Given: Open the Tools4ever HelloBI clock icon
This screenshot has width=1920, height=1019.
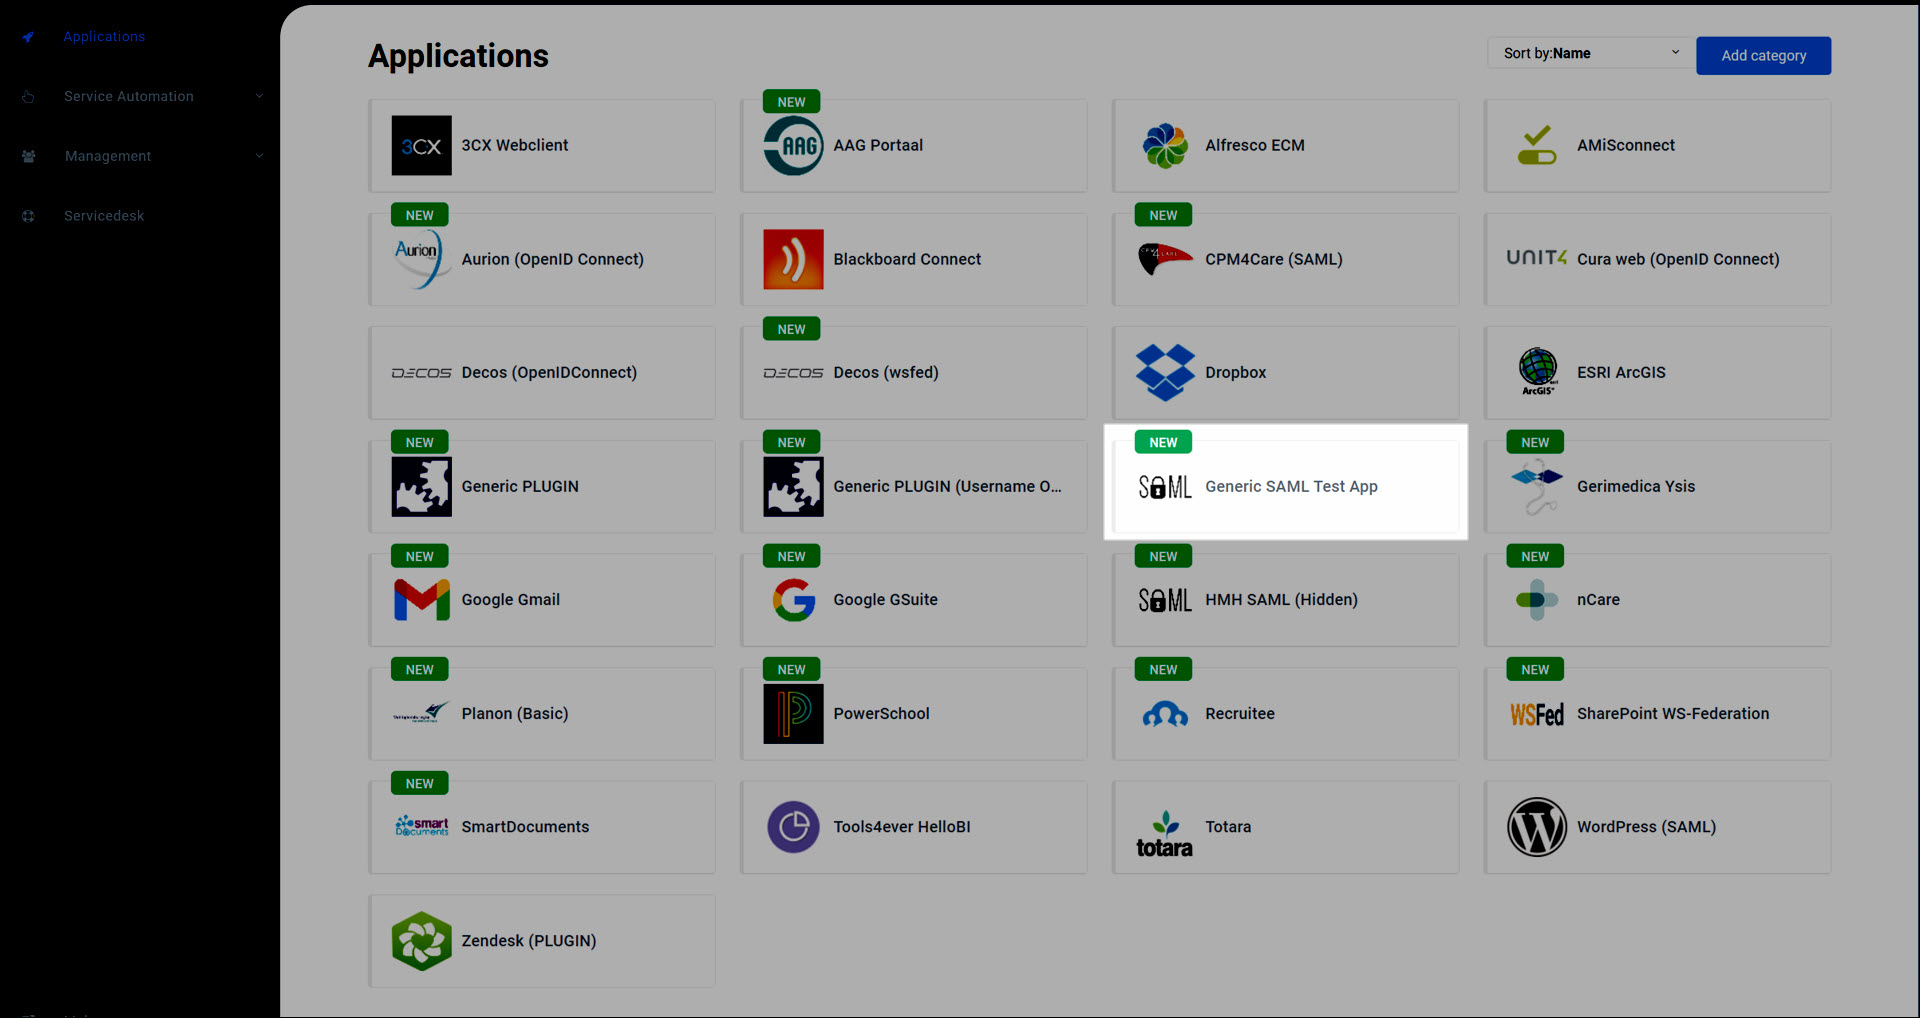Looking at the screenshot, I should (793, 827).
